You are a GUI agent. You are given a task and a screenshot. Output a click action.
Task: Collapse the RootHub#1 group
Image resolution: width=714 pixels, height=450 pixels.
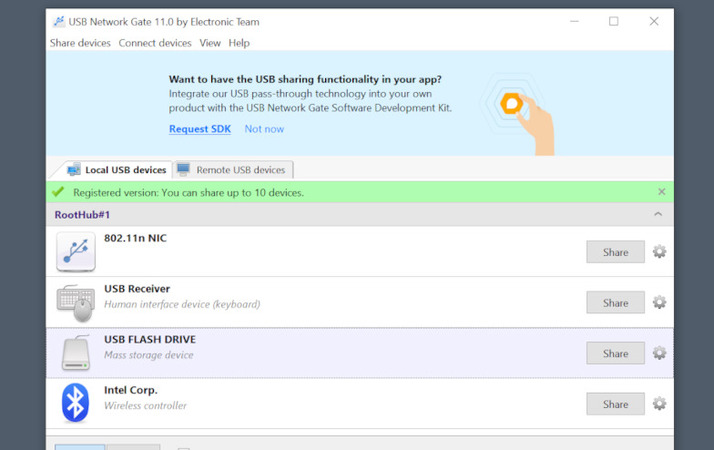tap(658, 214)
